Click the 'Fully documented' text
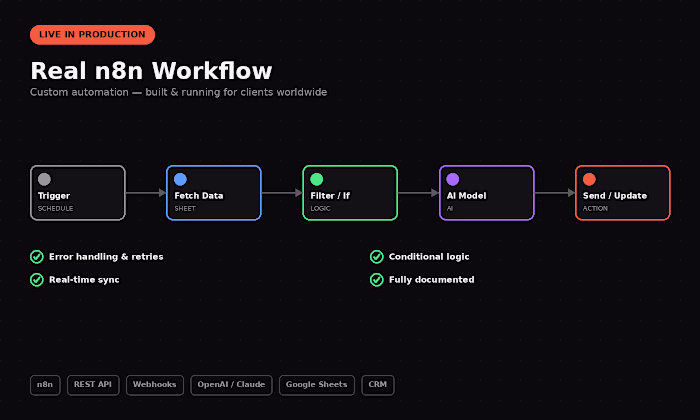700x420 pixels. point(432,280)
